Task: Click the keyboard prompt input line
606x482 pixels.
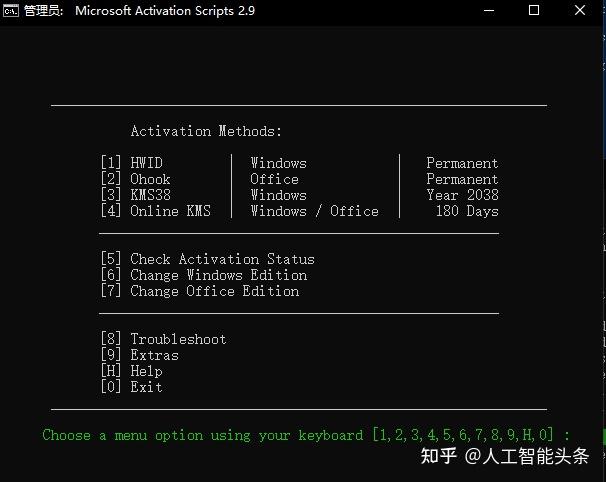Action: point(306,435)
